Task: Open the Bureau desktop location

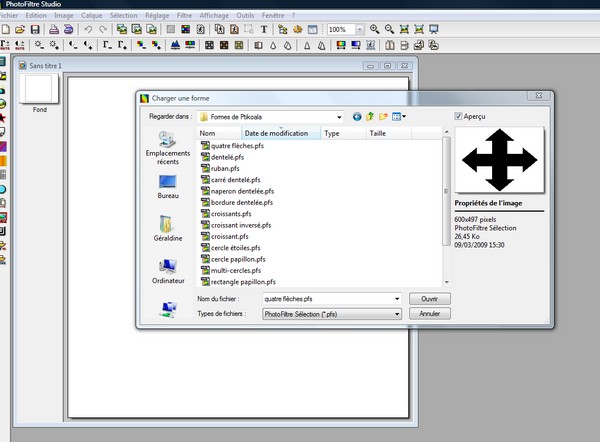Action: point(168,187)
